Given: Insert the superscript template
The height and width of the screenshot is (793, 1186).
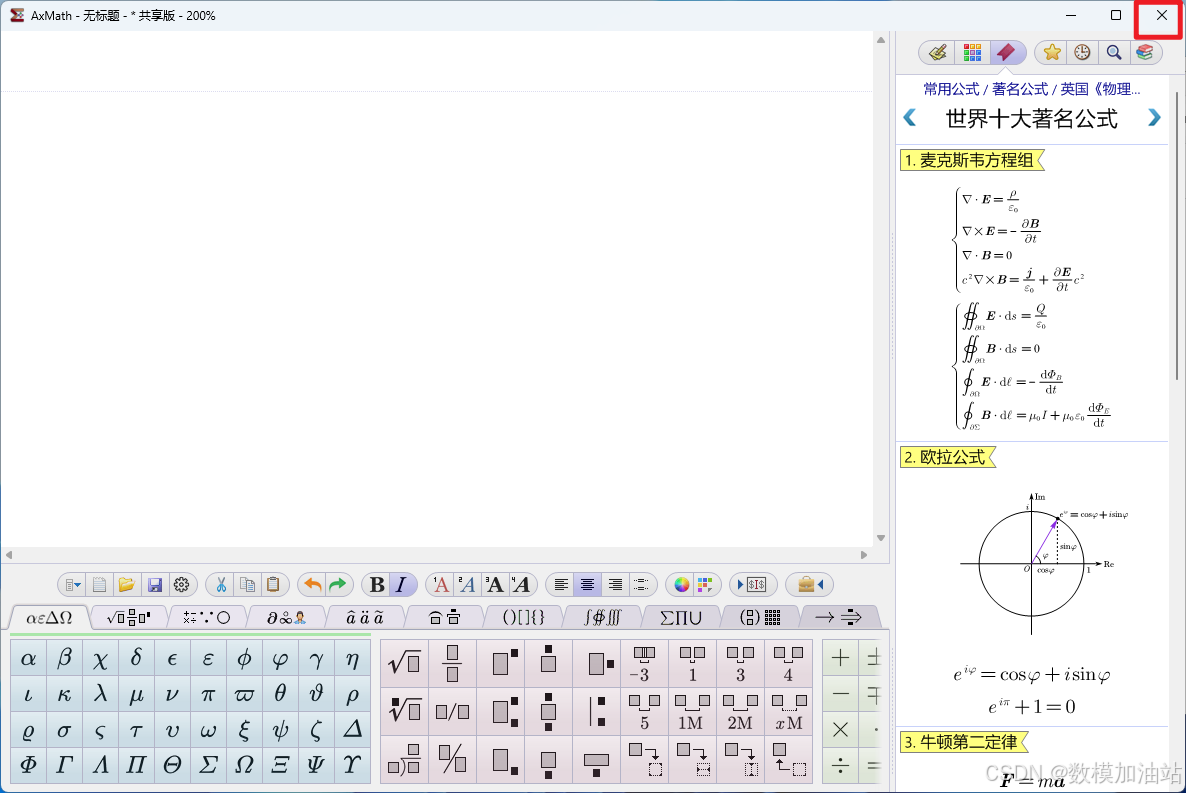Looking at the screenshot, I should [x=500, y=664].
